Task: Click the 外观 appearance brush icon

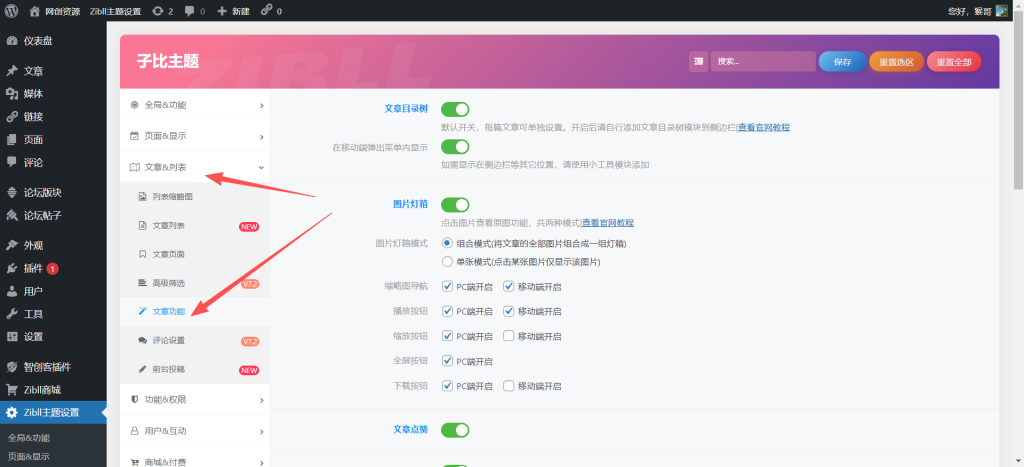Action: (11, 246)
